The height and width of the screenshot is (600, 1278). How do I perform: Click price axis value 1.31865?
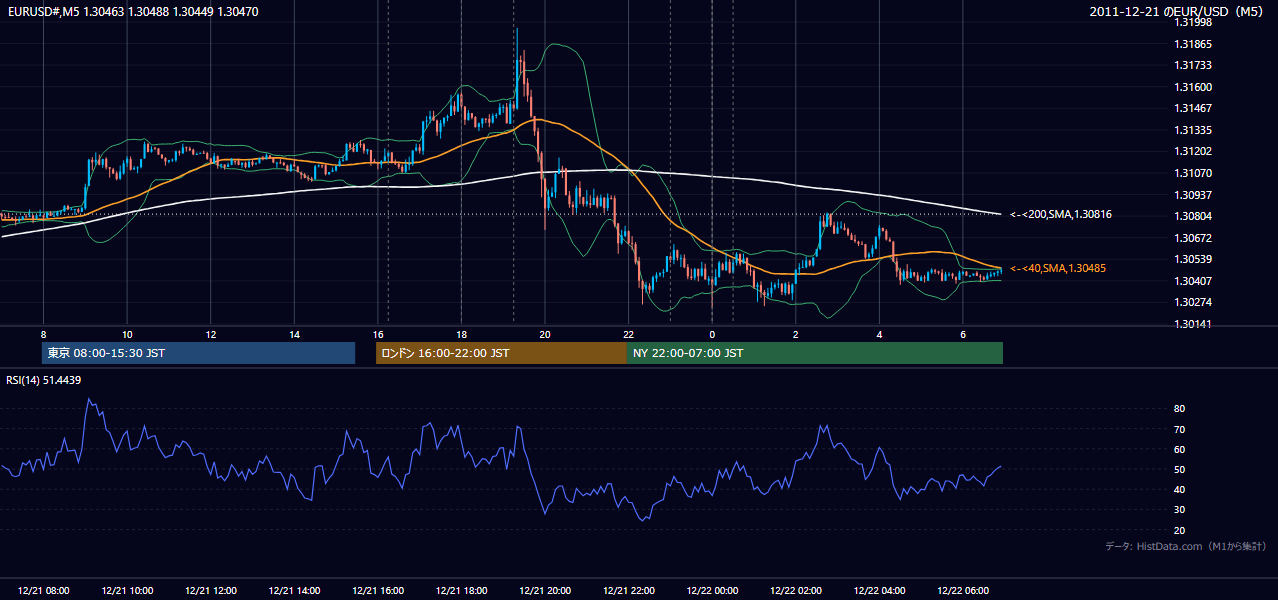point(1193,44)
